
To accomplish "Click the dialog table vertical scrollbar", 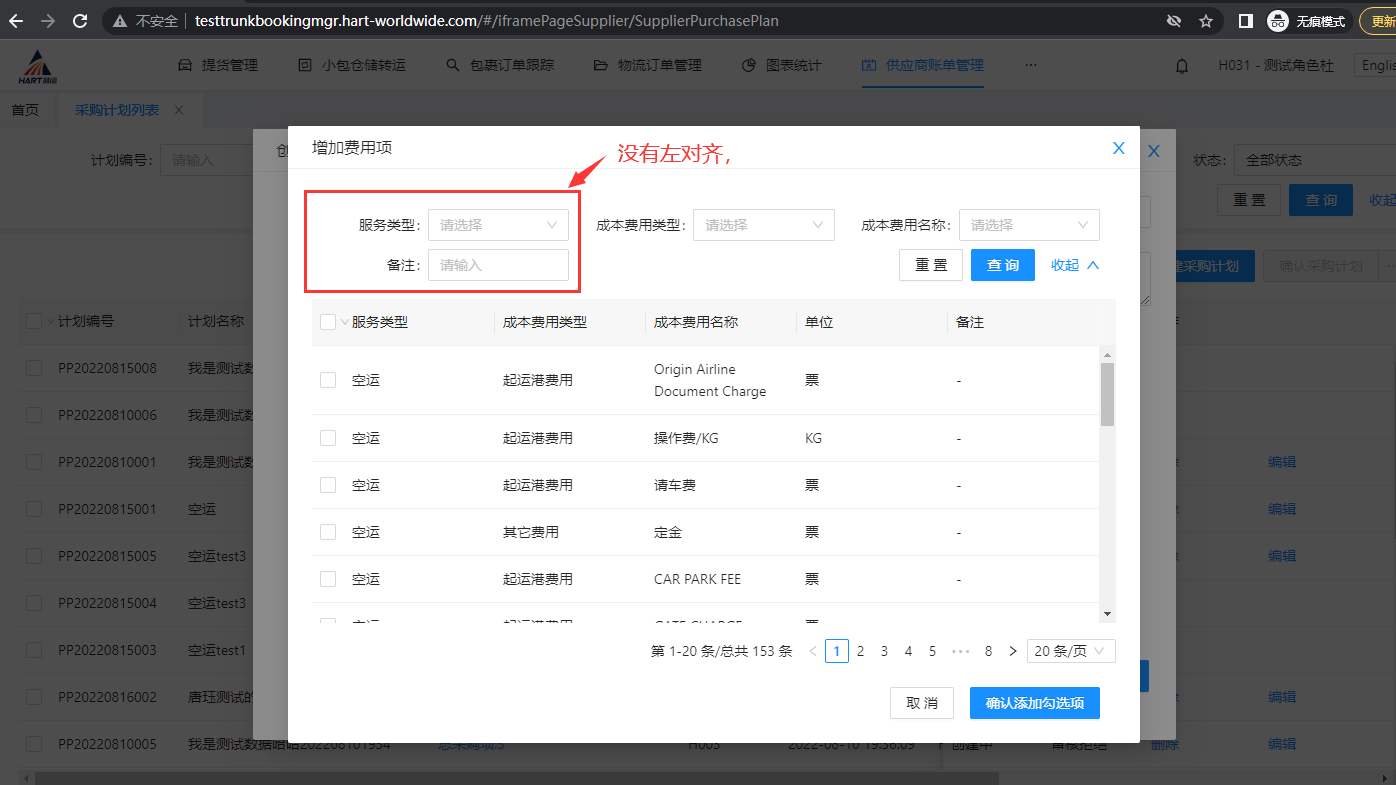I will pyautogui.click(x=1107, y=395).
